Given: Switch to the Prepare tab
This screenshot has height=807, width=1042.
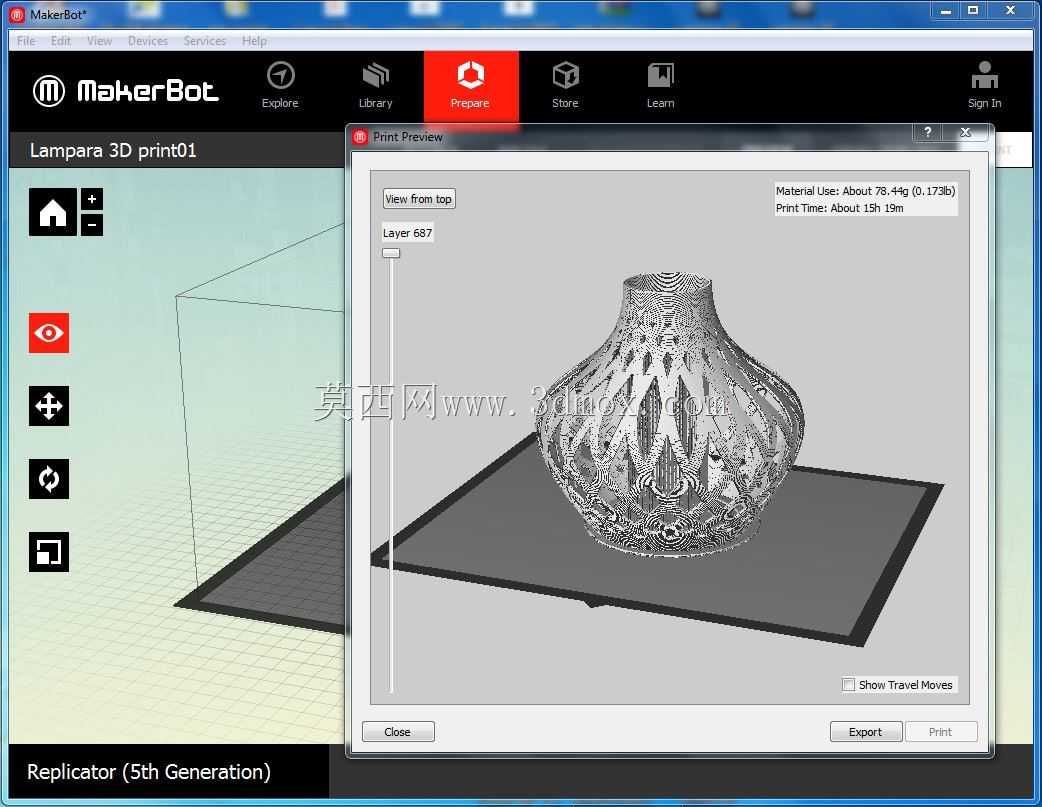Looking at the screenshot, I should tap(470, 86).
